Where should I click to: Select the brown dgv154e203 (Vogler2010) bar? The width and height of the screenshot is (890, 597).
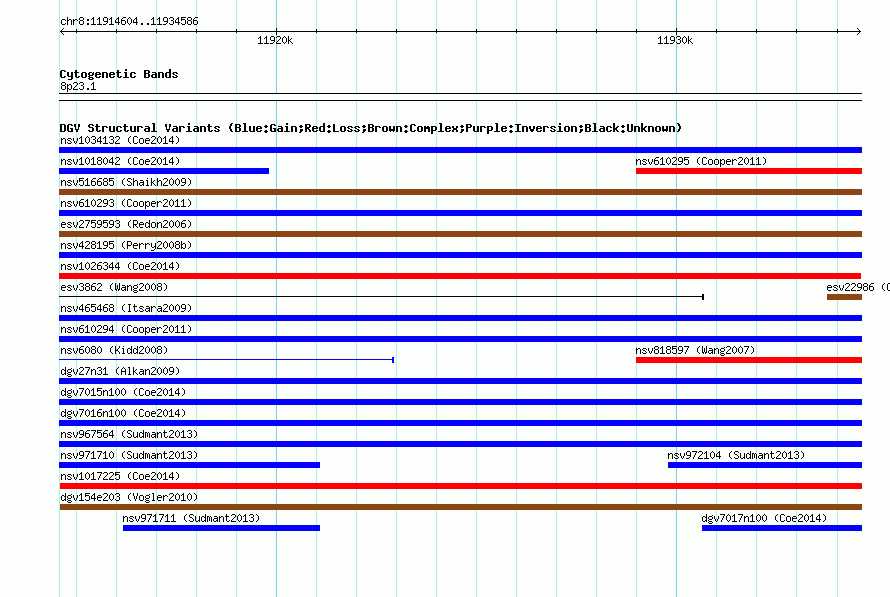coord(460,507)
